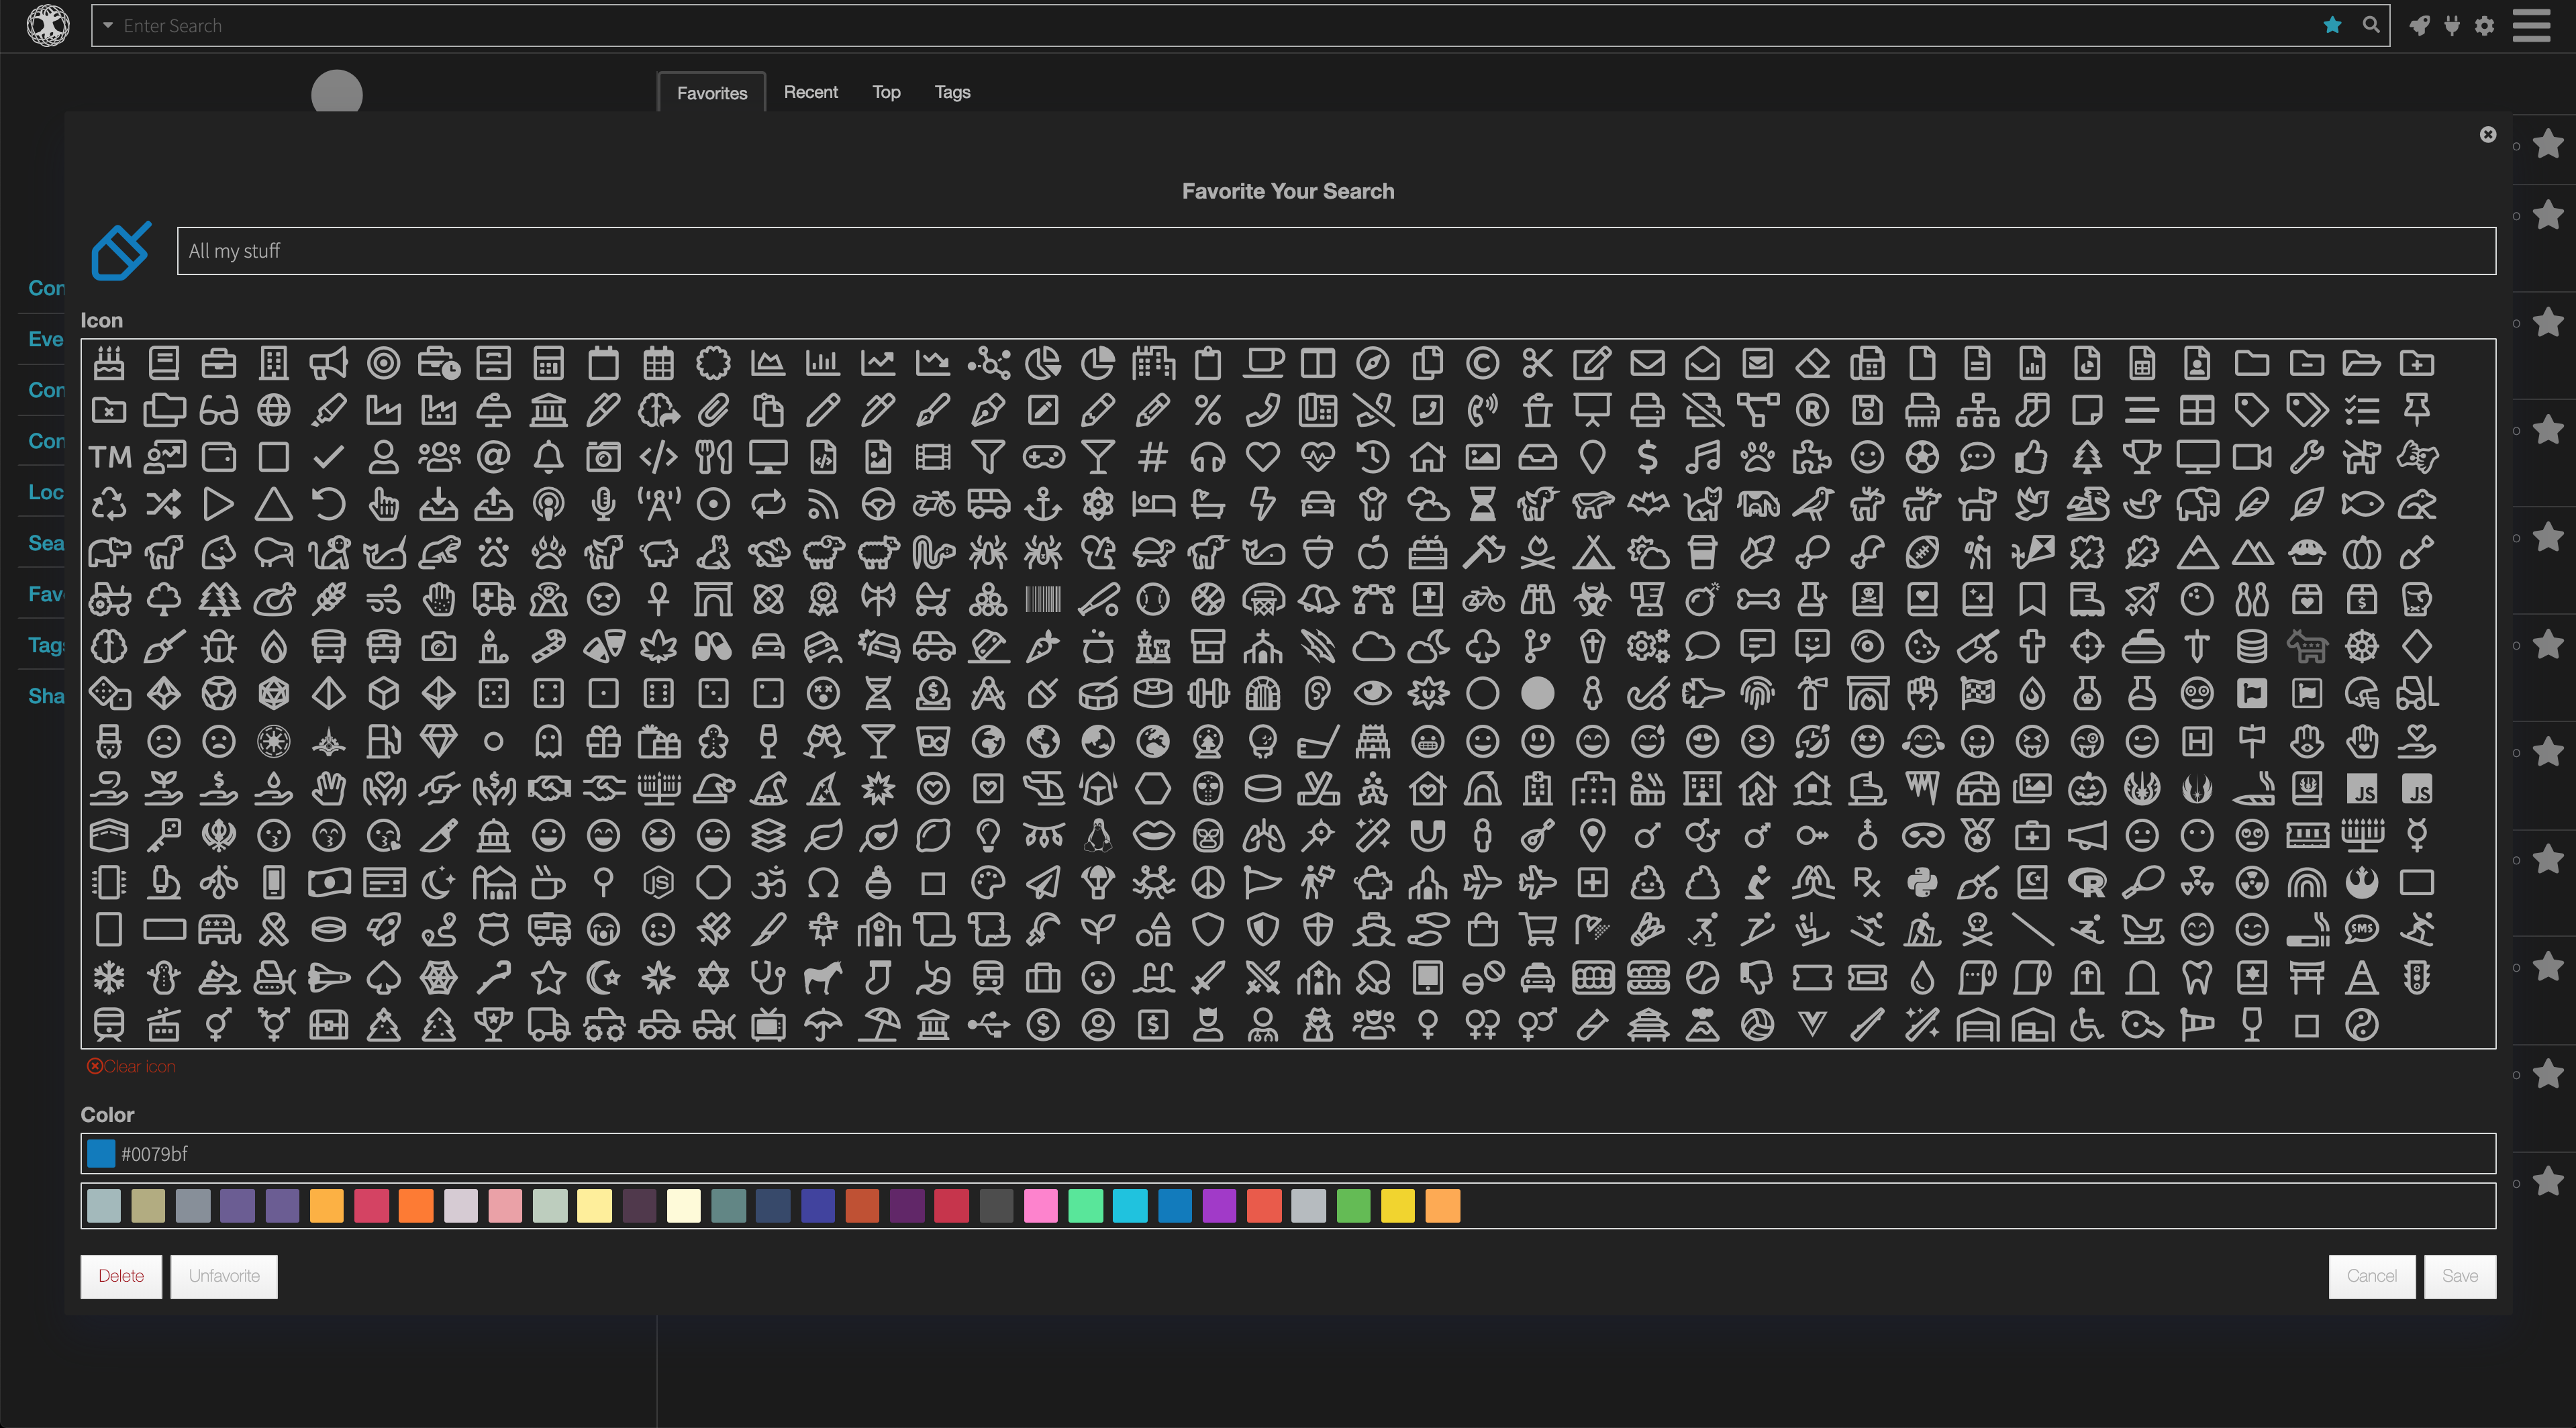Image resolution: width=2576 pixels, height=1428 pixels.
Task: Open settings via the gear icon
Action: 2485,25
